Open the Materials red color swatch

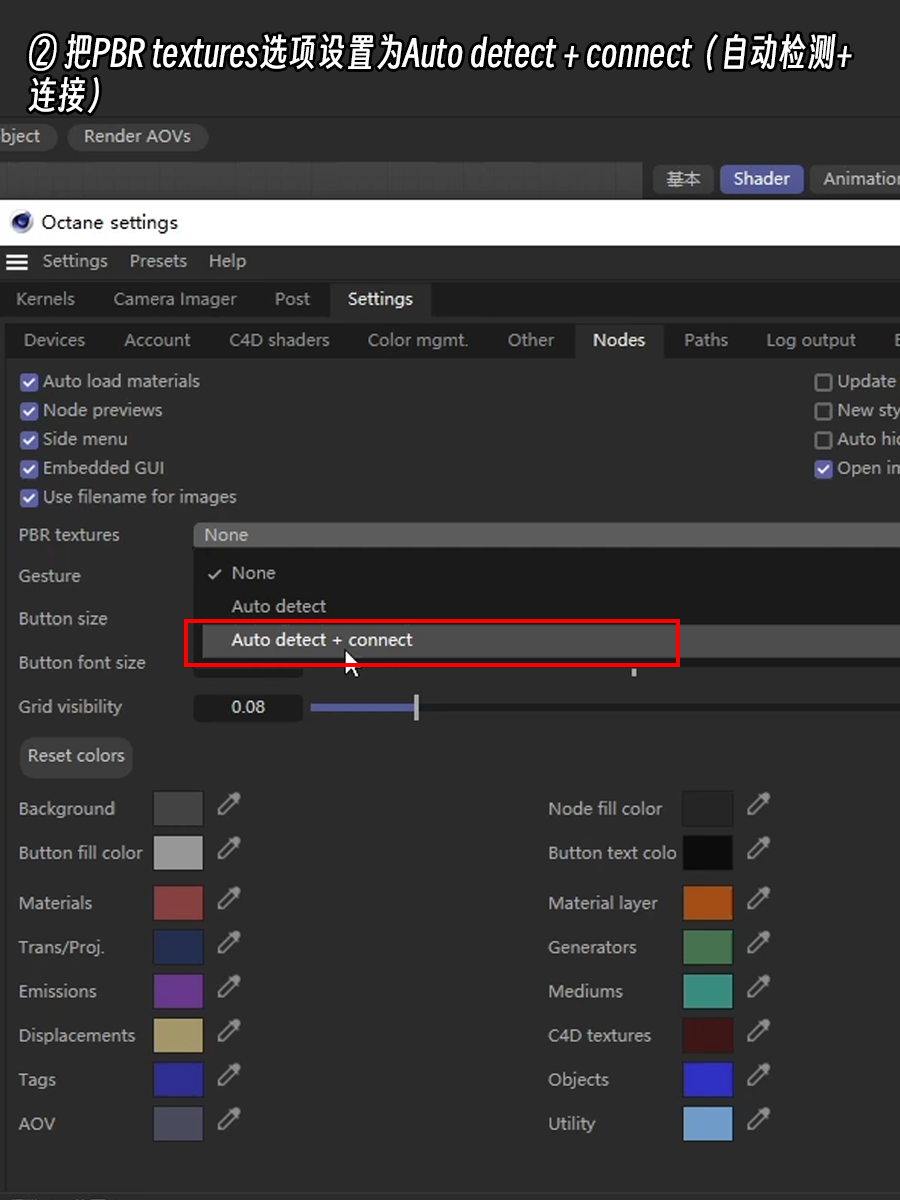(178, 903)
